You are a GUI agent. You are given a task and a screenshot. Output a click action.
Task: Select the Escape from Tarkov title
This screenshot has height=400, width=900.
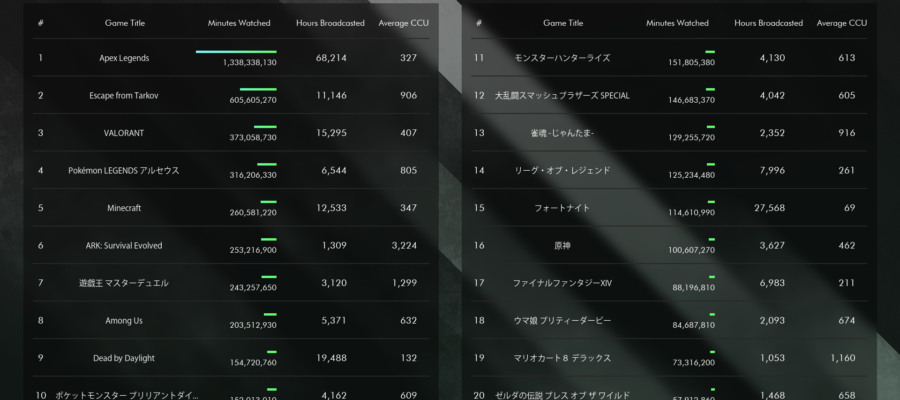[124, 96]
